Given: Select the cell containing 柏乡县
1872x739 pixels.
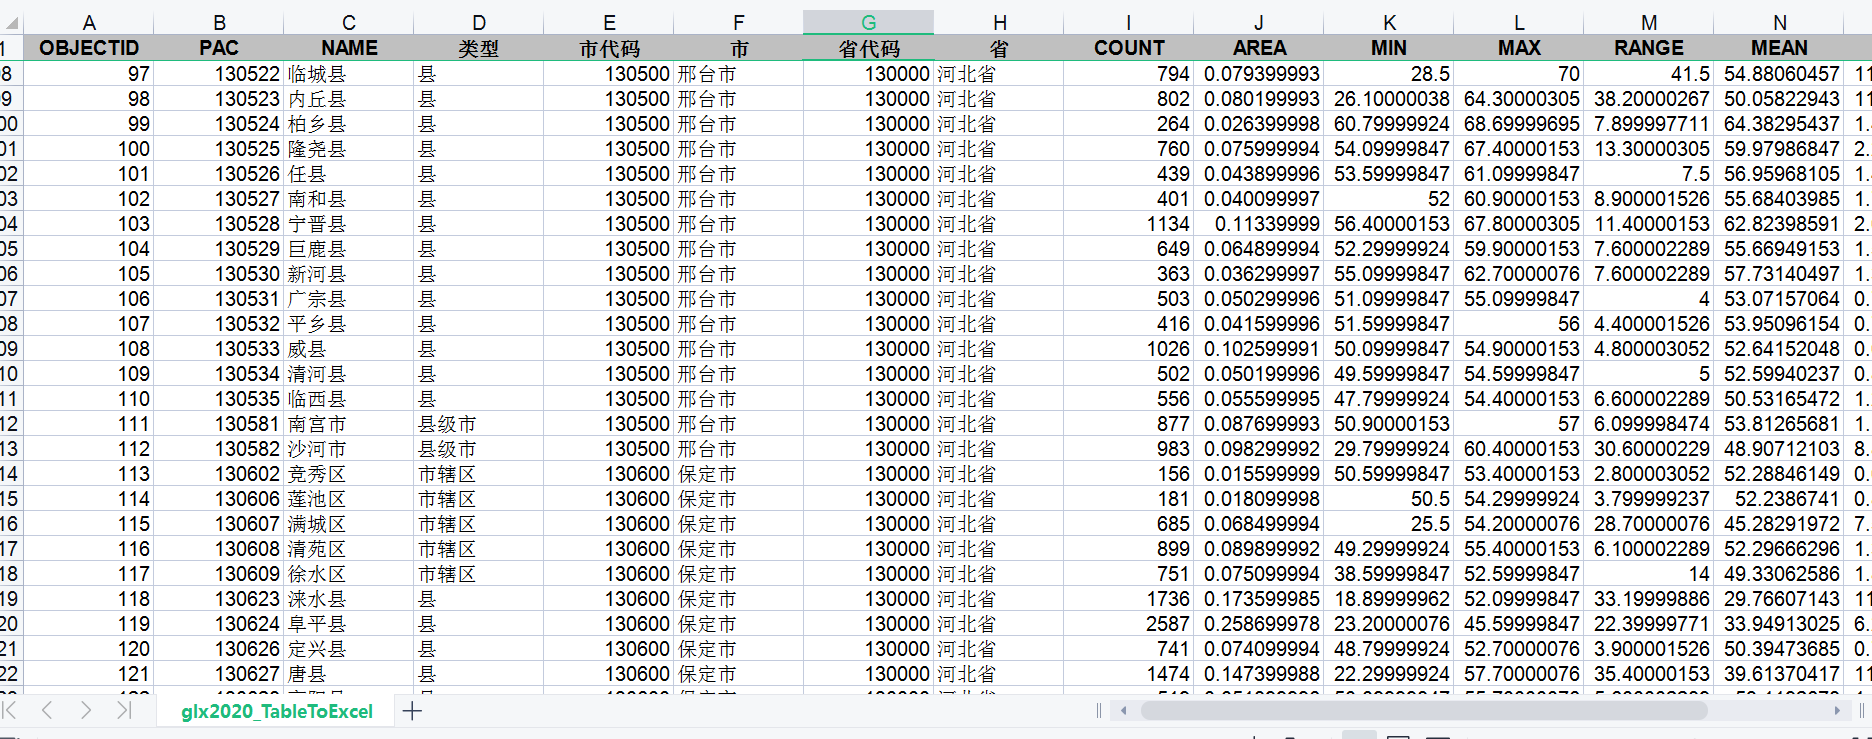Looking at the screenshot, I should pyautogui.click(x=349, y=124).
